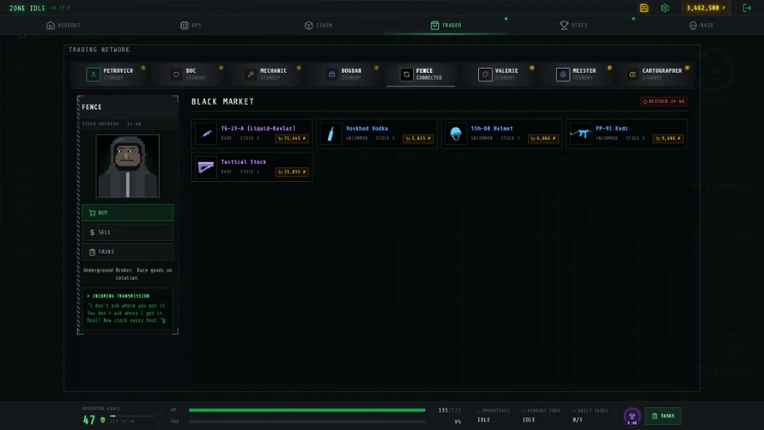Buy SSh-68 Helmet price button
The image size is (764, 430).
click(x=543, y=138)
